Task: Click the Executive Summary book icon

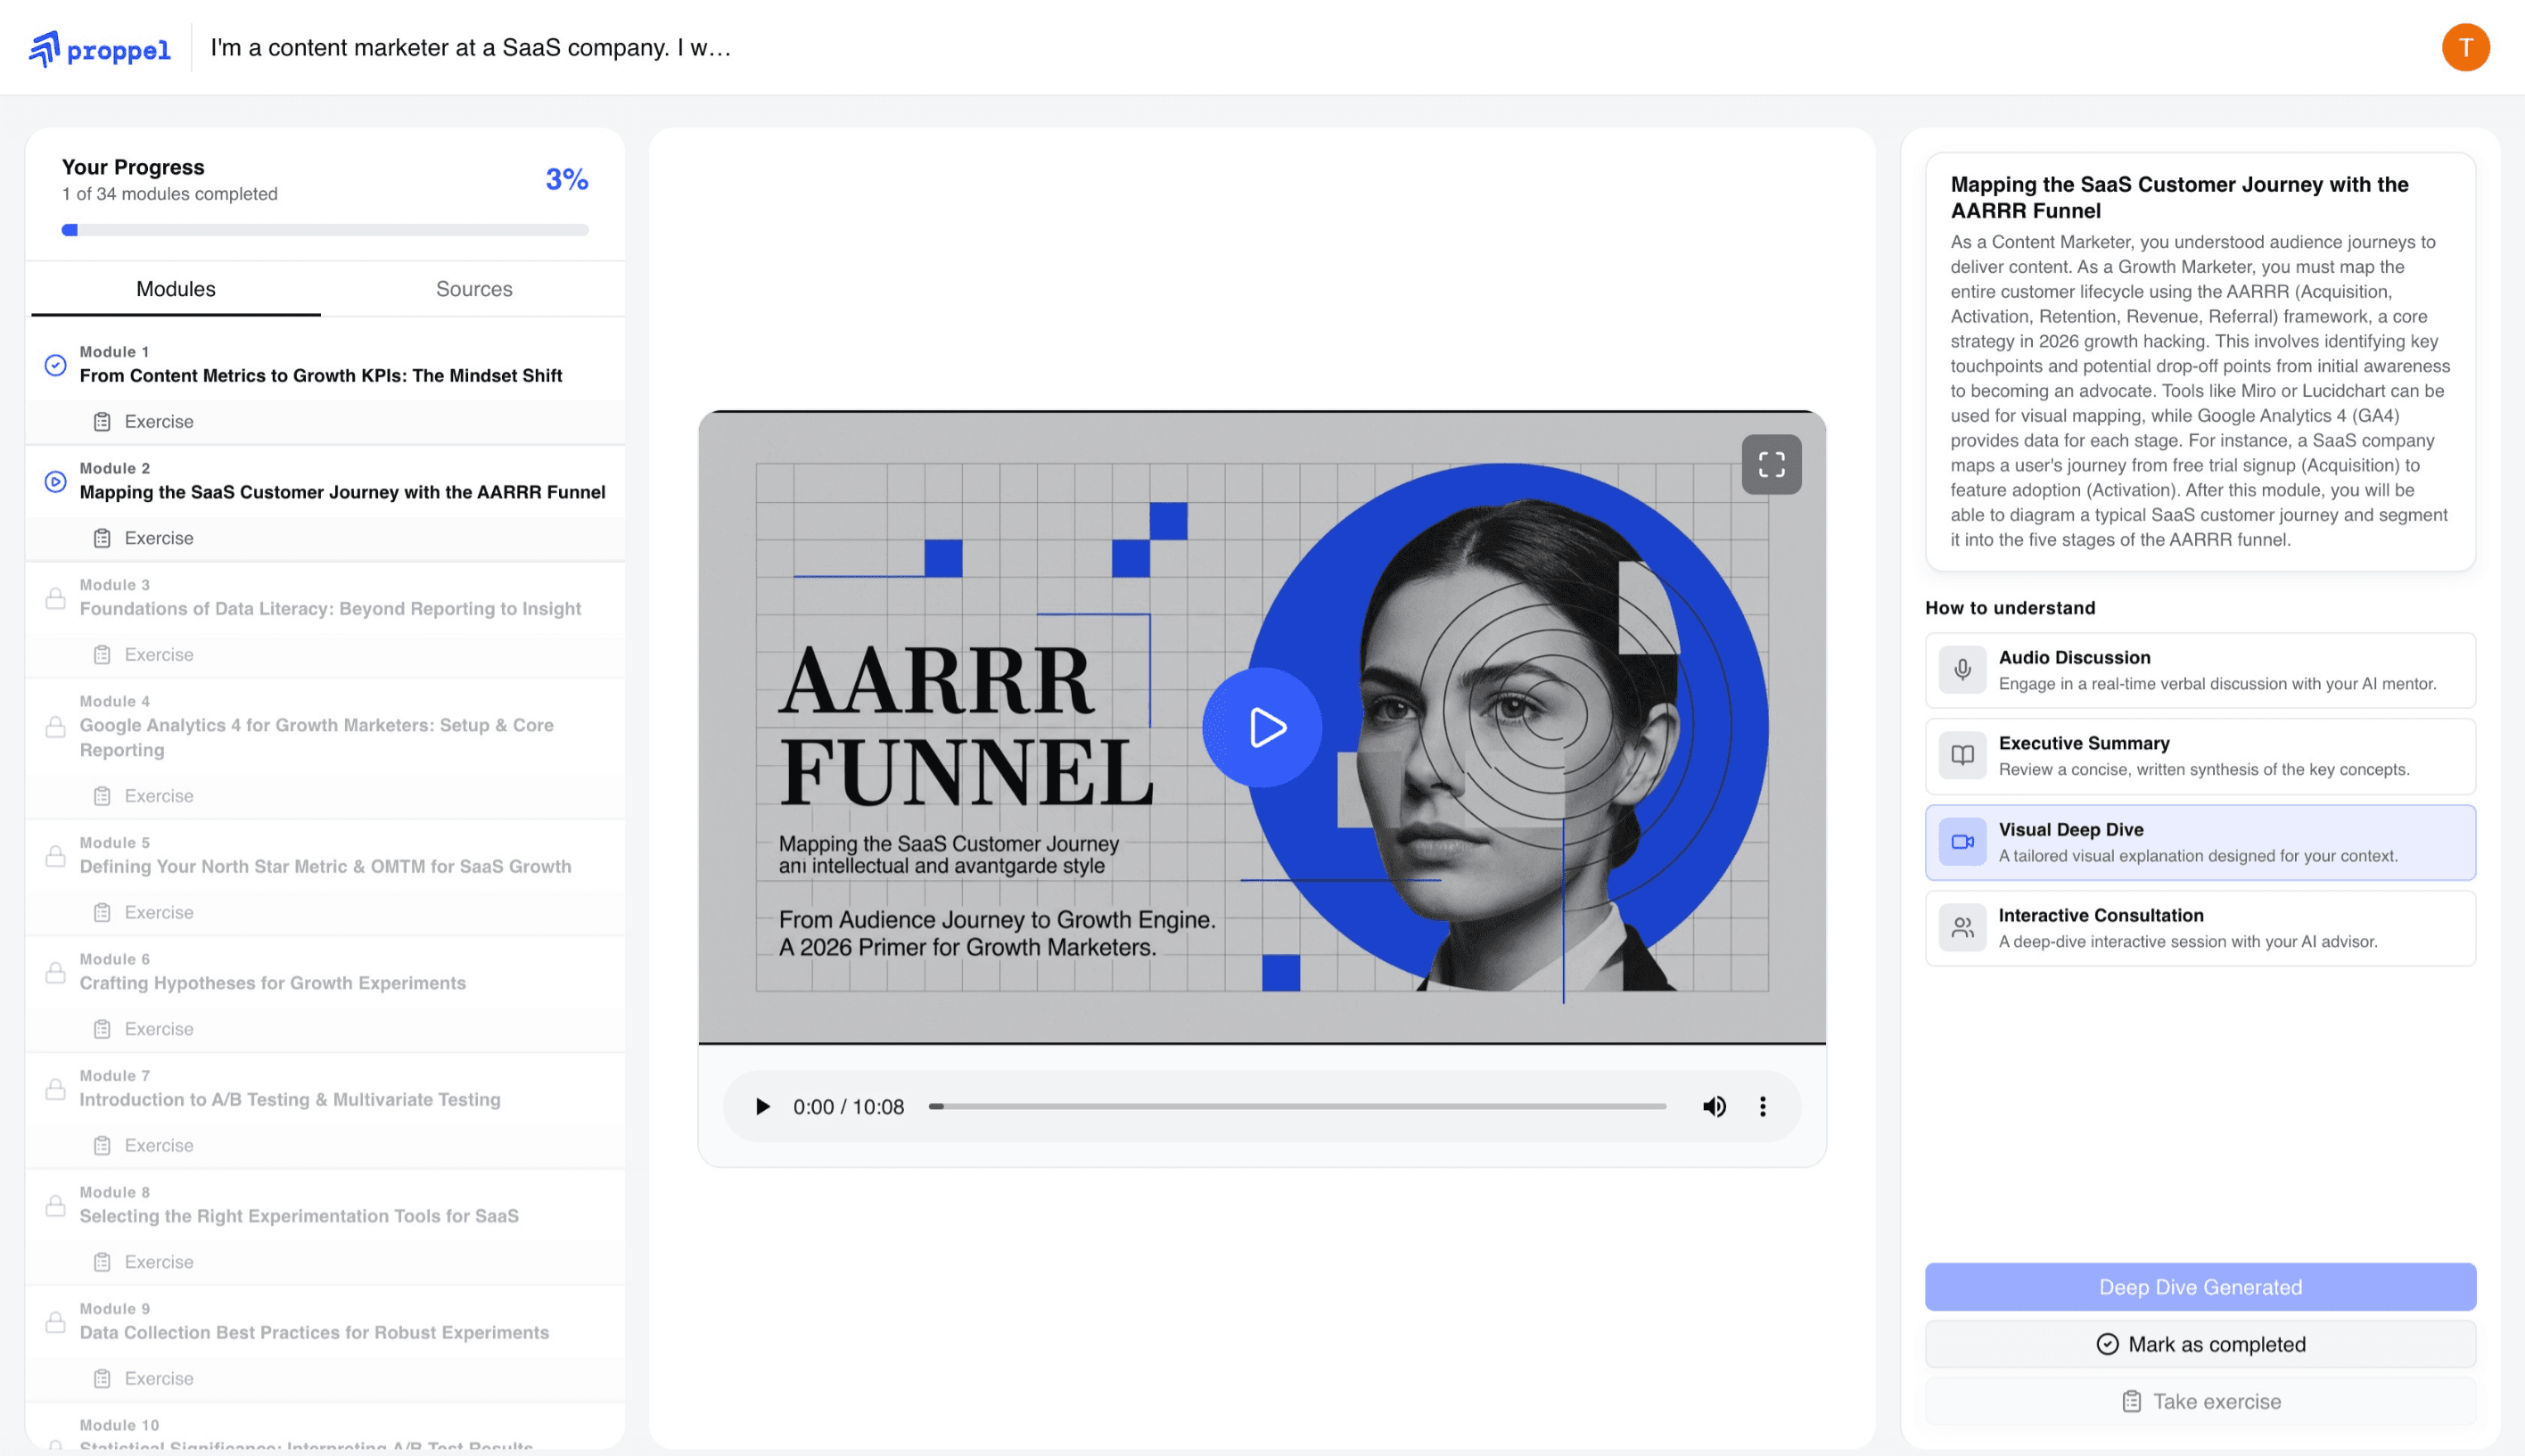Action: click(1962, 756)
